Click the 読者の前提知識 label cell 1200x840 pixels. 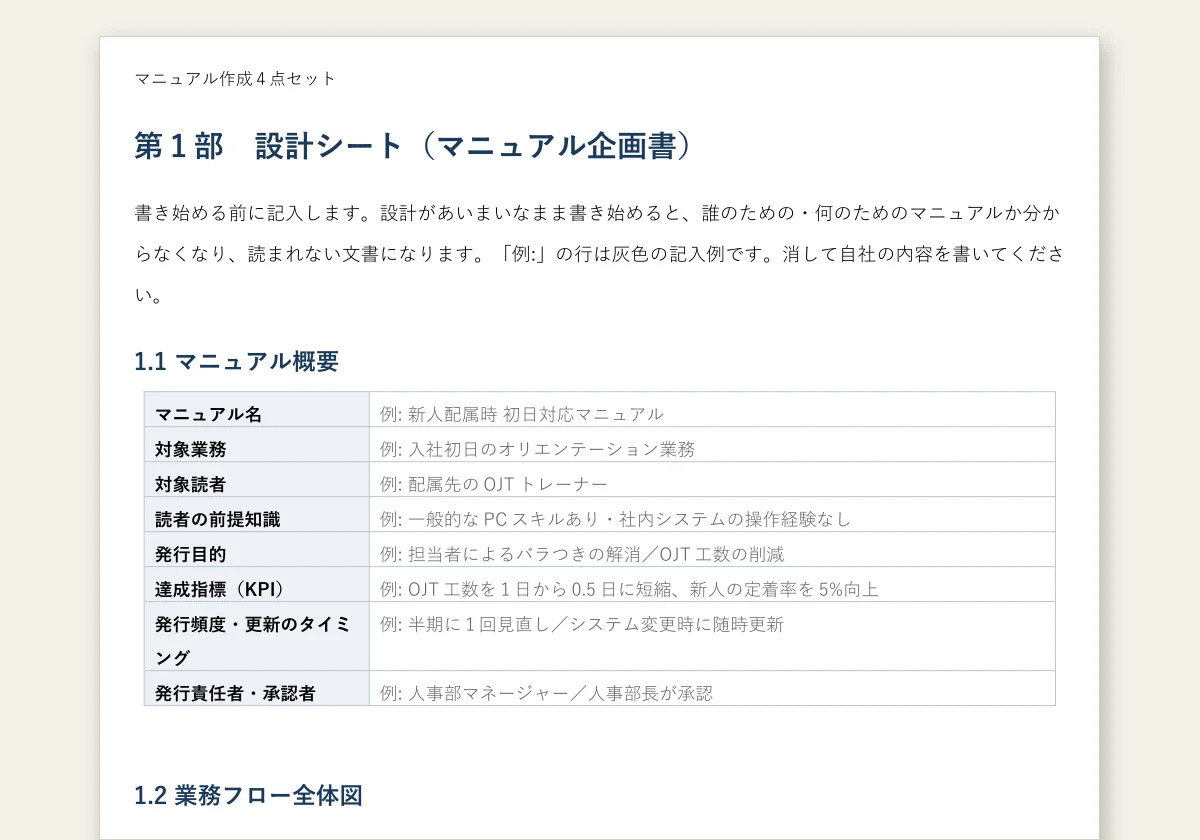tap(257, 515)
